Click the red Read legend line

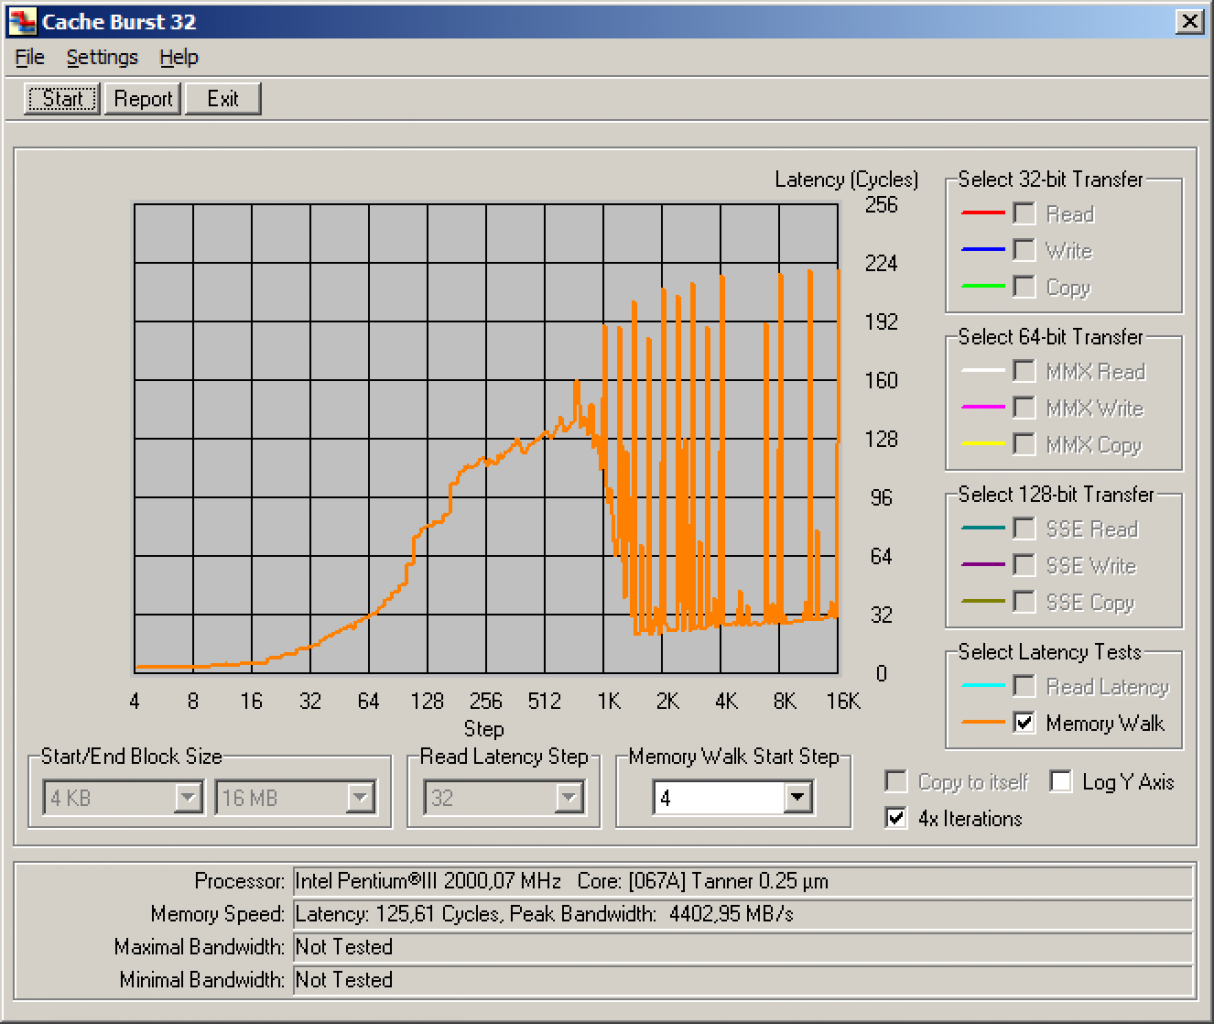983,213
